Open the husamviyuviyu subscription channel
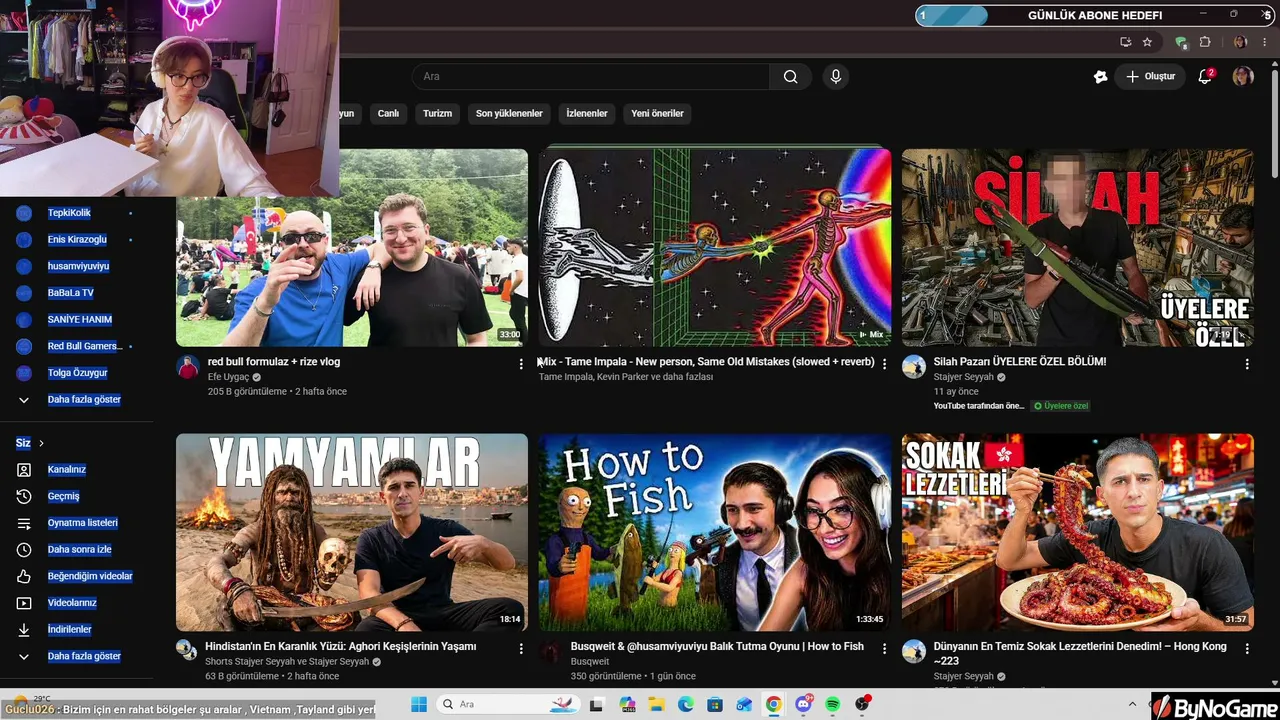This screenshot has height=720, width=1280. click(x=78, y=267)
